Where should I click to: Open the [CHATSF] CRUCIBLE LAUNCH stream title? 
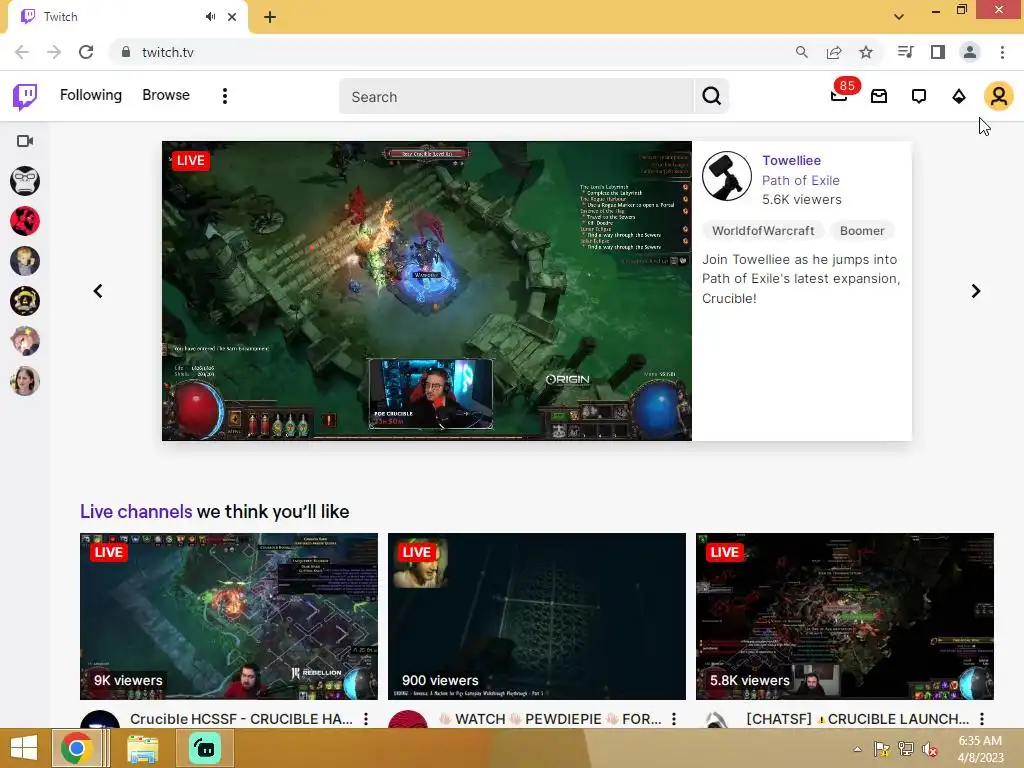857,719
